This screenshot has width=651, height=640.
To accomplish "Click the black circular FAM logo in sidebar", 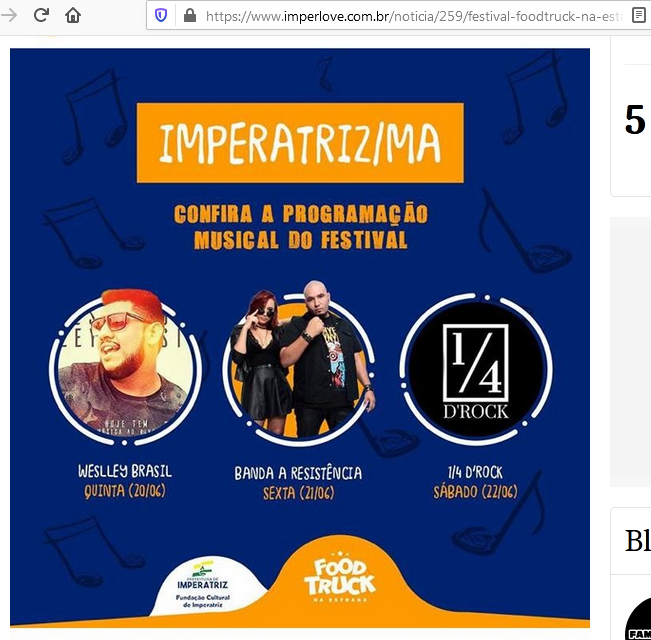I will (x=638, y=619).
